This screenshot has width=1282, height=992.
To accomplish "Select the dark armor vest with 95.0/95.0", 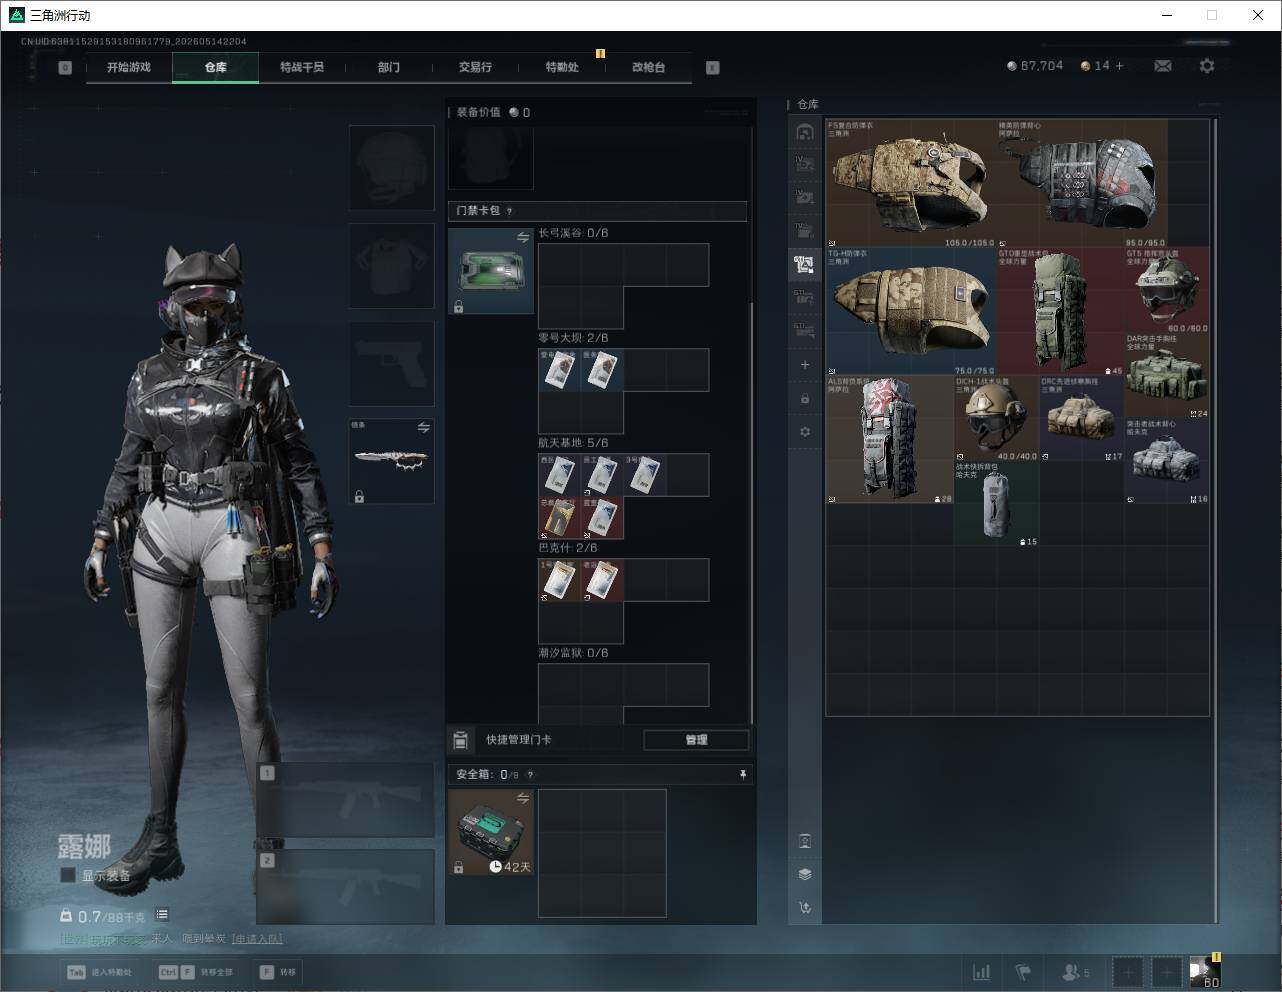I will (x=1082, y=184).
